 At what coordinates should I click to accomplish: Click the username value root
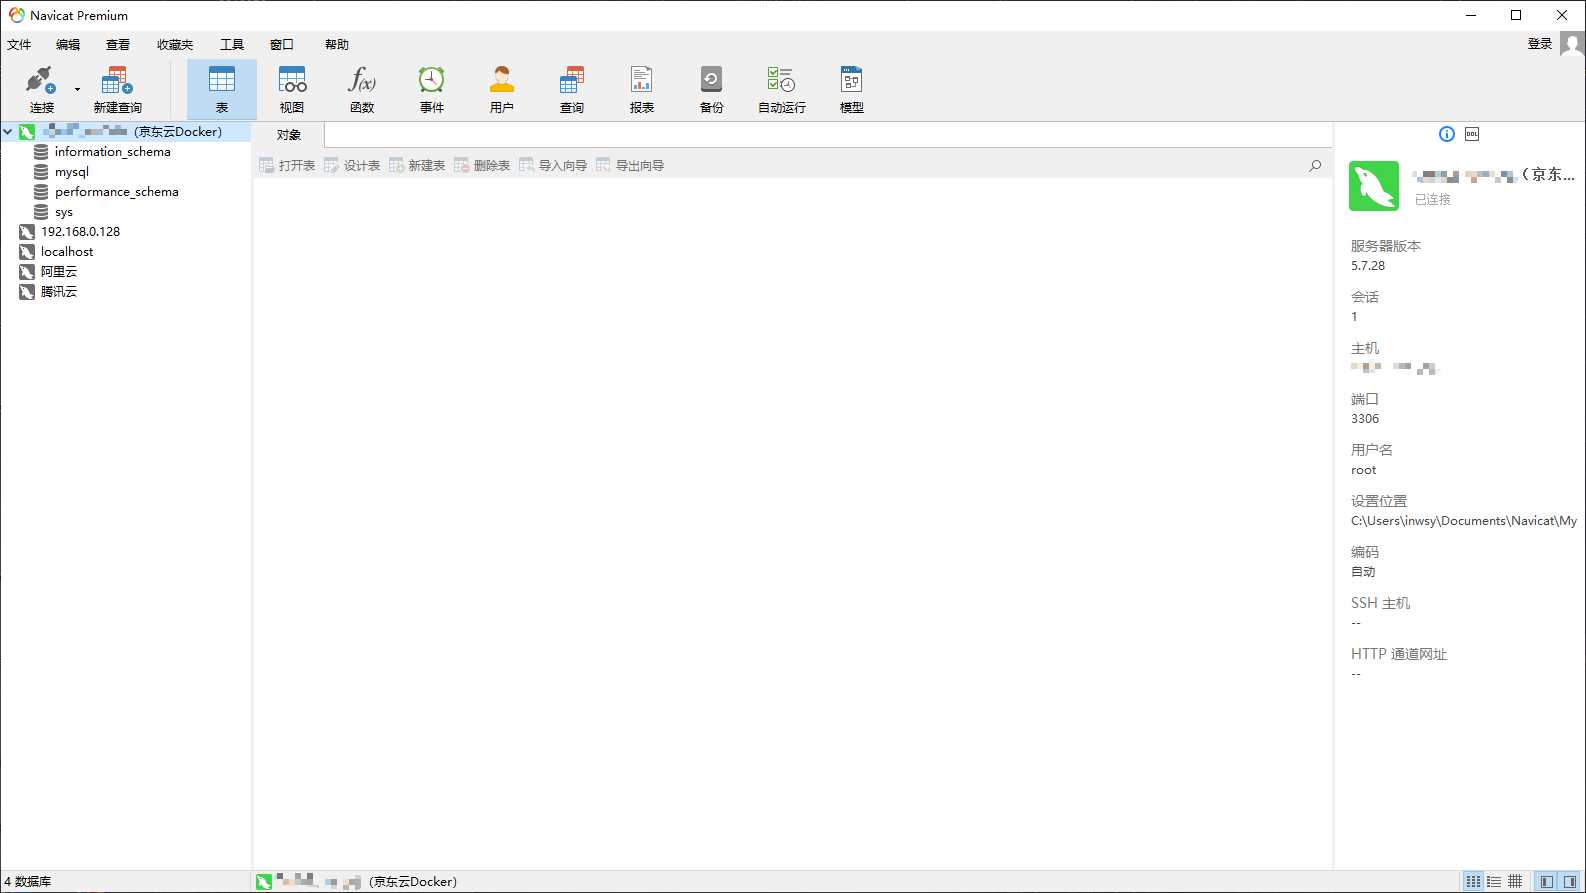pyautogui.click(x=1364, y=470)
